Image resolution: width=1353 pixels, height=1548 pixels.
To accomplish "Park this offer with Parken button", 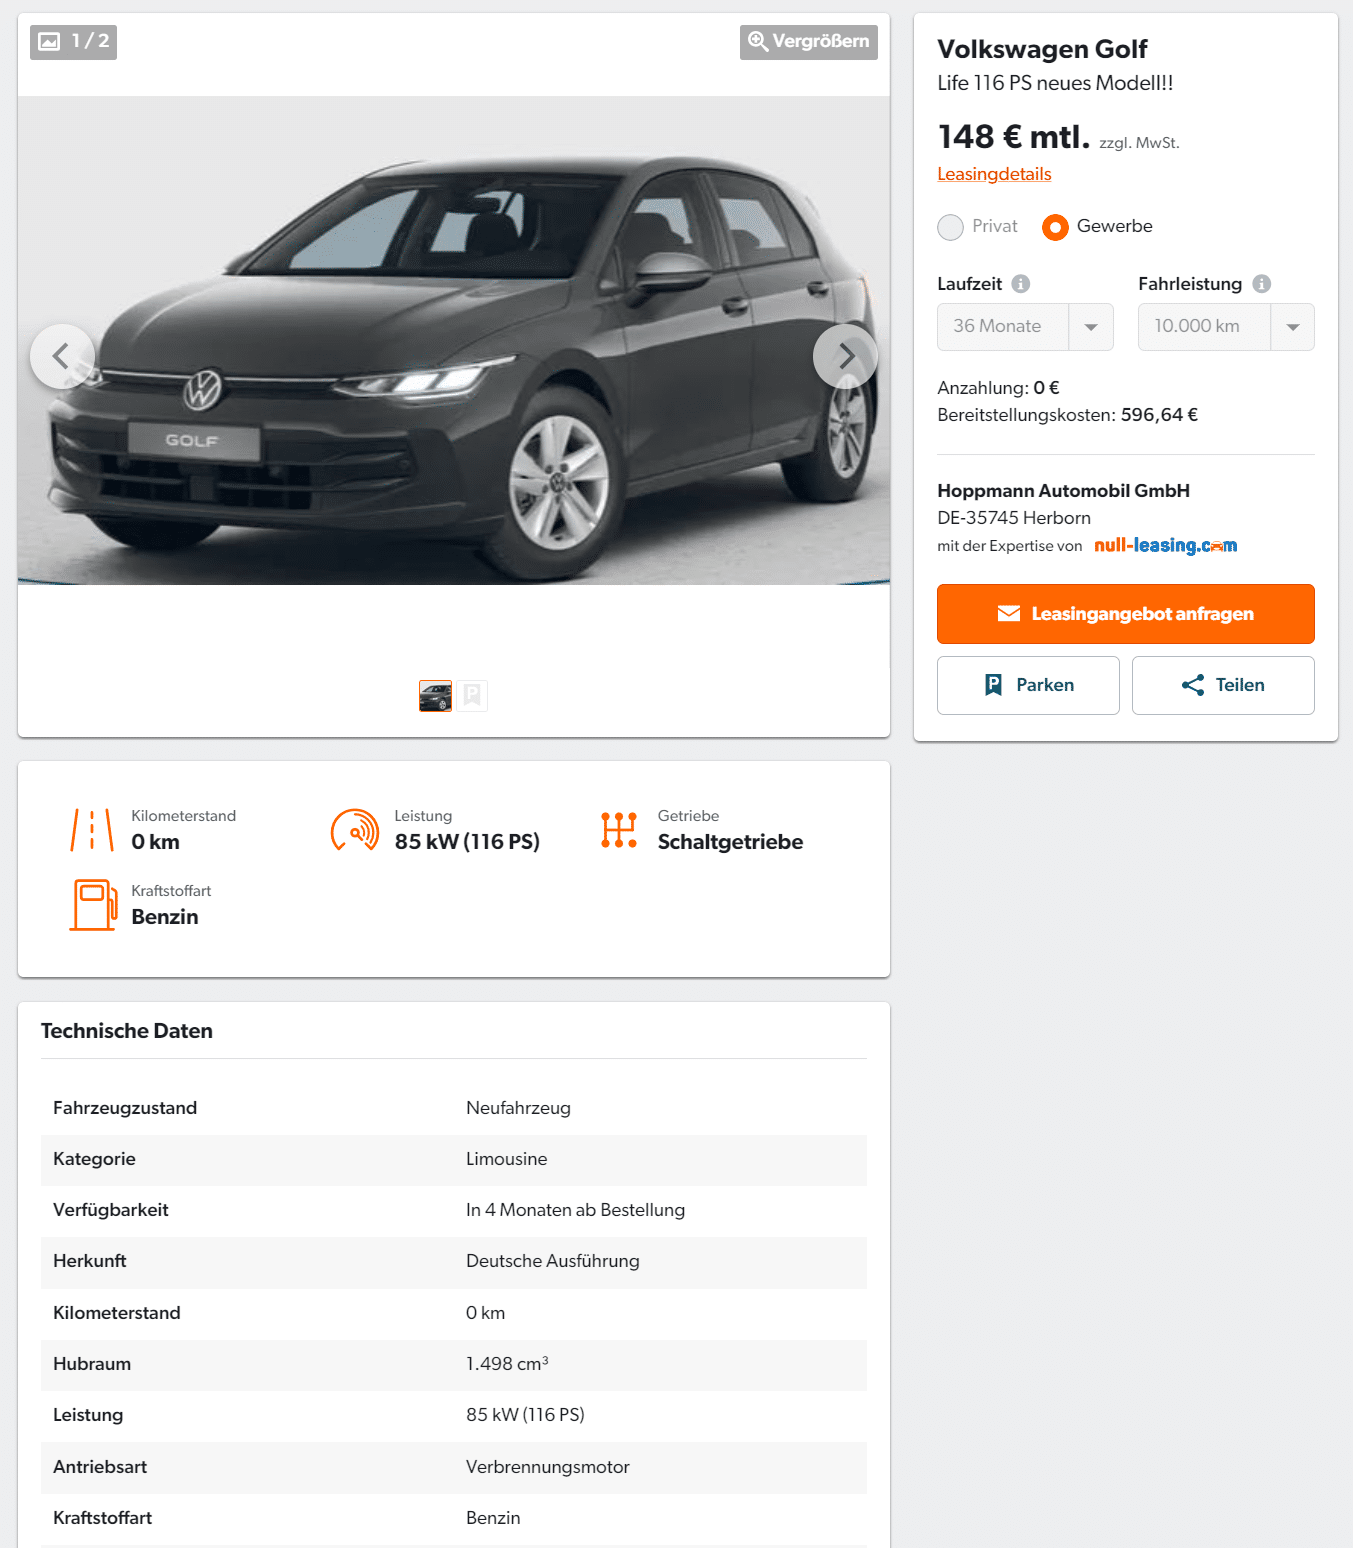I will [1028, 685].
